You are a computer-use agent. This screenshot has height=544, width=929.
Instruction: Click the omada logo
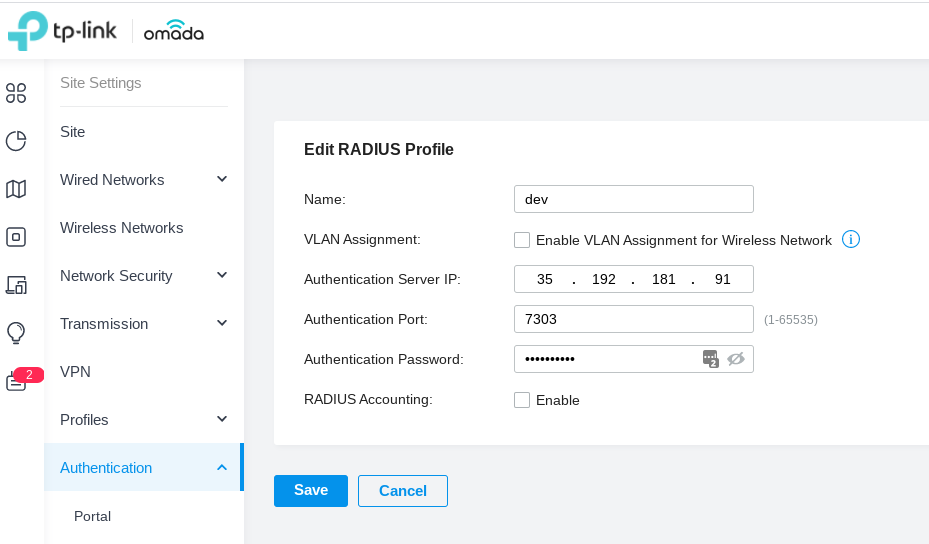pyautogui.click(x=174, y=31)
